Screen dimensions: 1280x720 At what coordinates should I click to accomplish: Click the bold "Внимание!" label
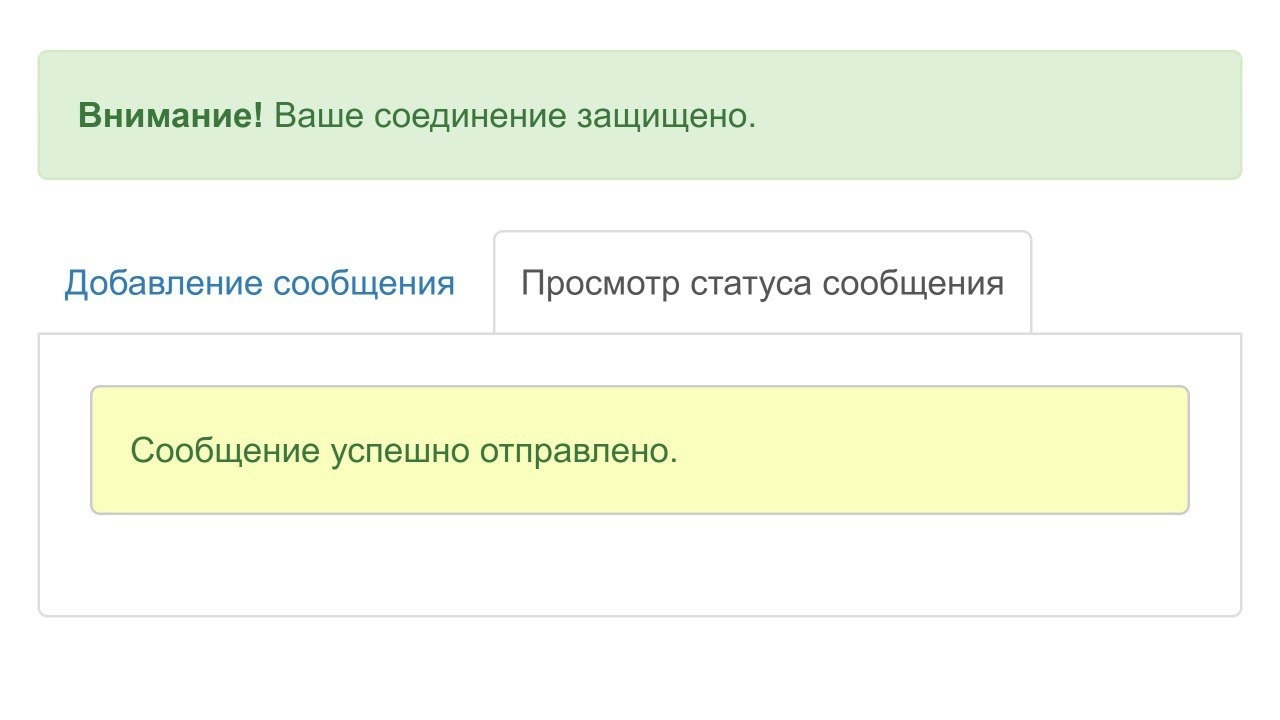pyautogui.click(x=170, y=116)
